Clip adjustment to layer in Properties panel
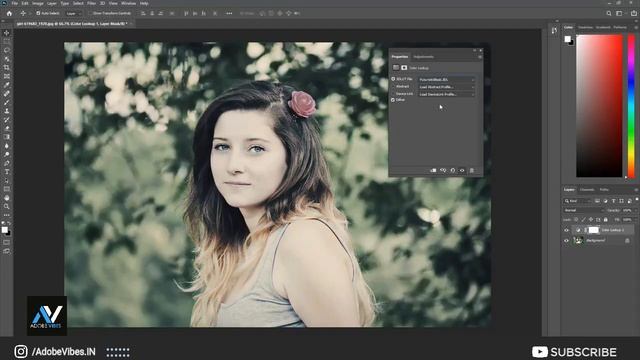The width and height of the screenshot is (640, 360). pyautogui.click(x=433, y=170)
